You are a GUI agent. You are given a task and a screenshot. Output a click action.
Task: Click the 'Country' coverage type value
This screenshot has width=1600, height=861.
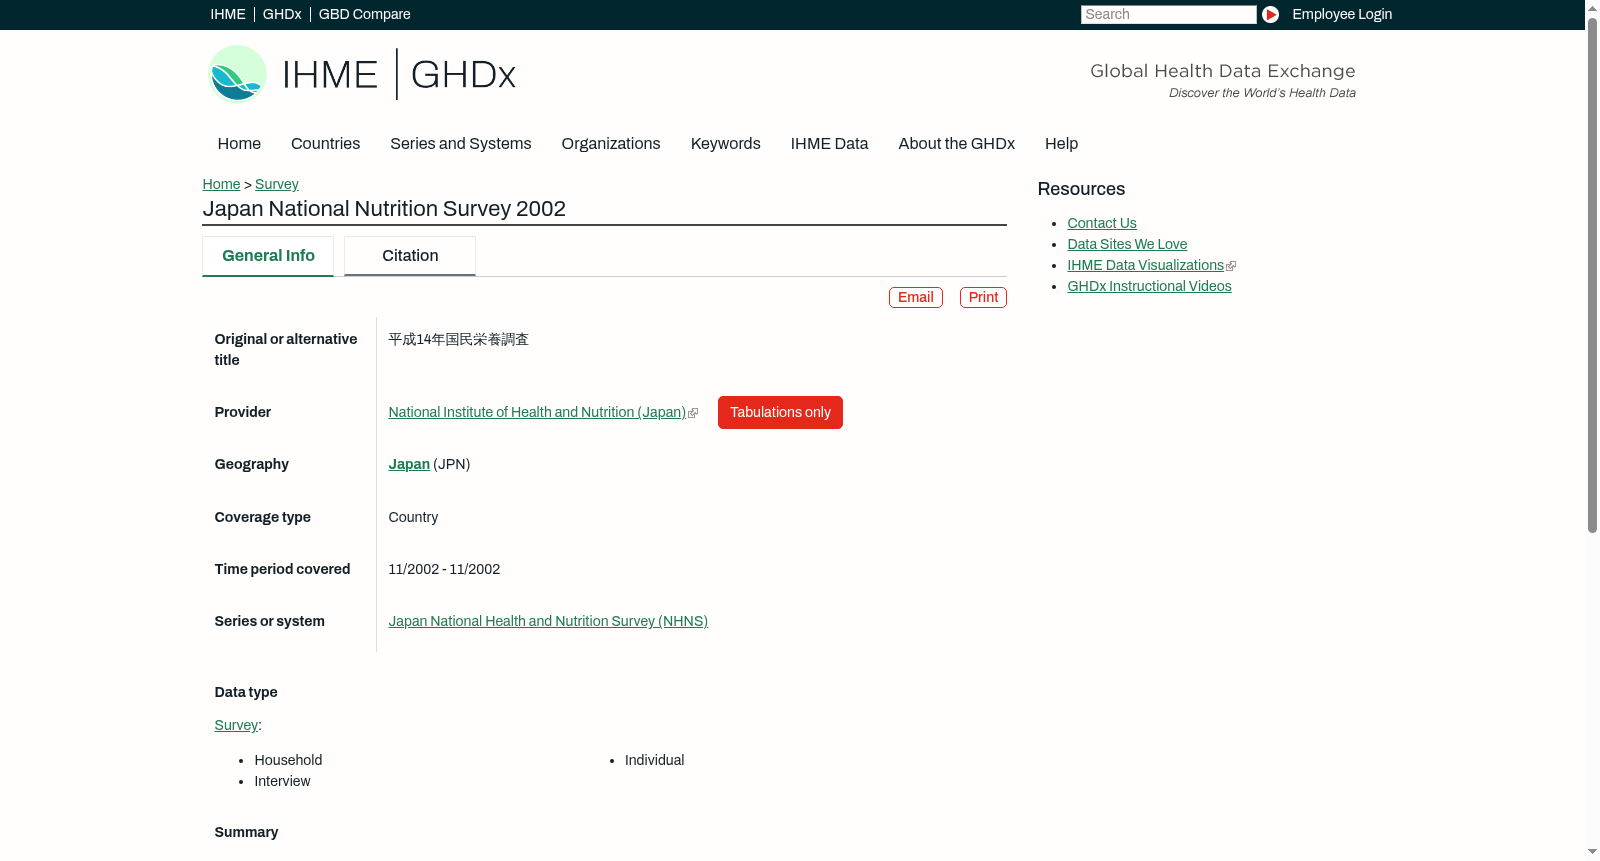click(x=413, y=518)
